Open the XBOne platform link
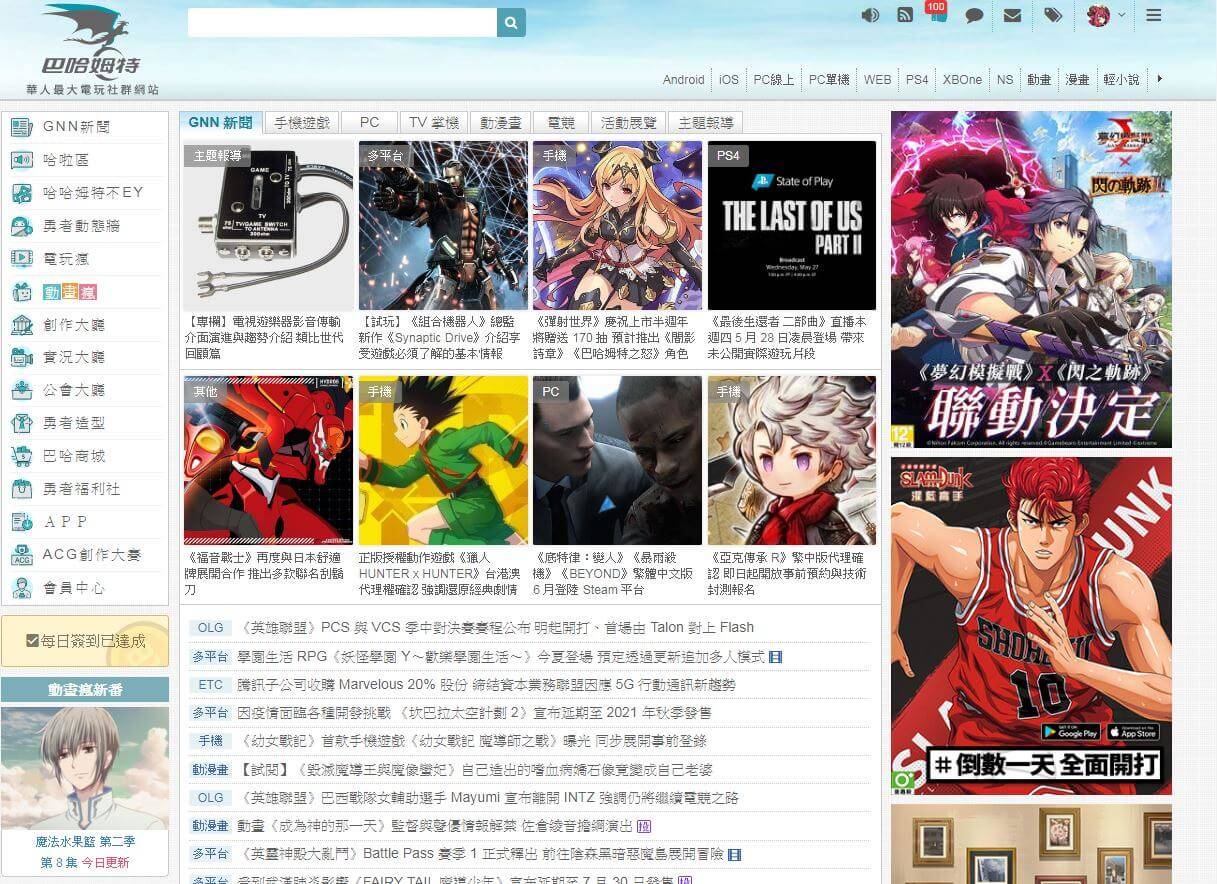Viewport: 1217px width, 884px height. coord(962,79)
